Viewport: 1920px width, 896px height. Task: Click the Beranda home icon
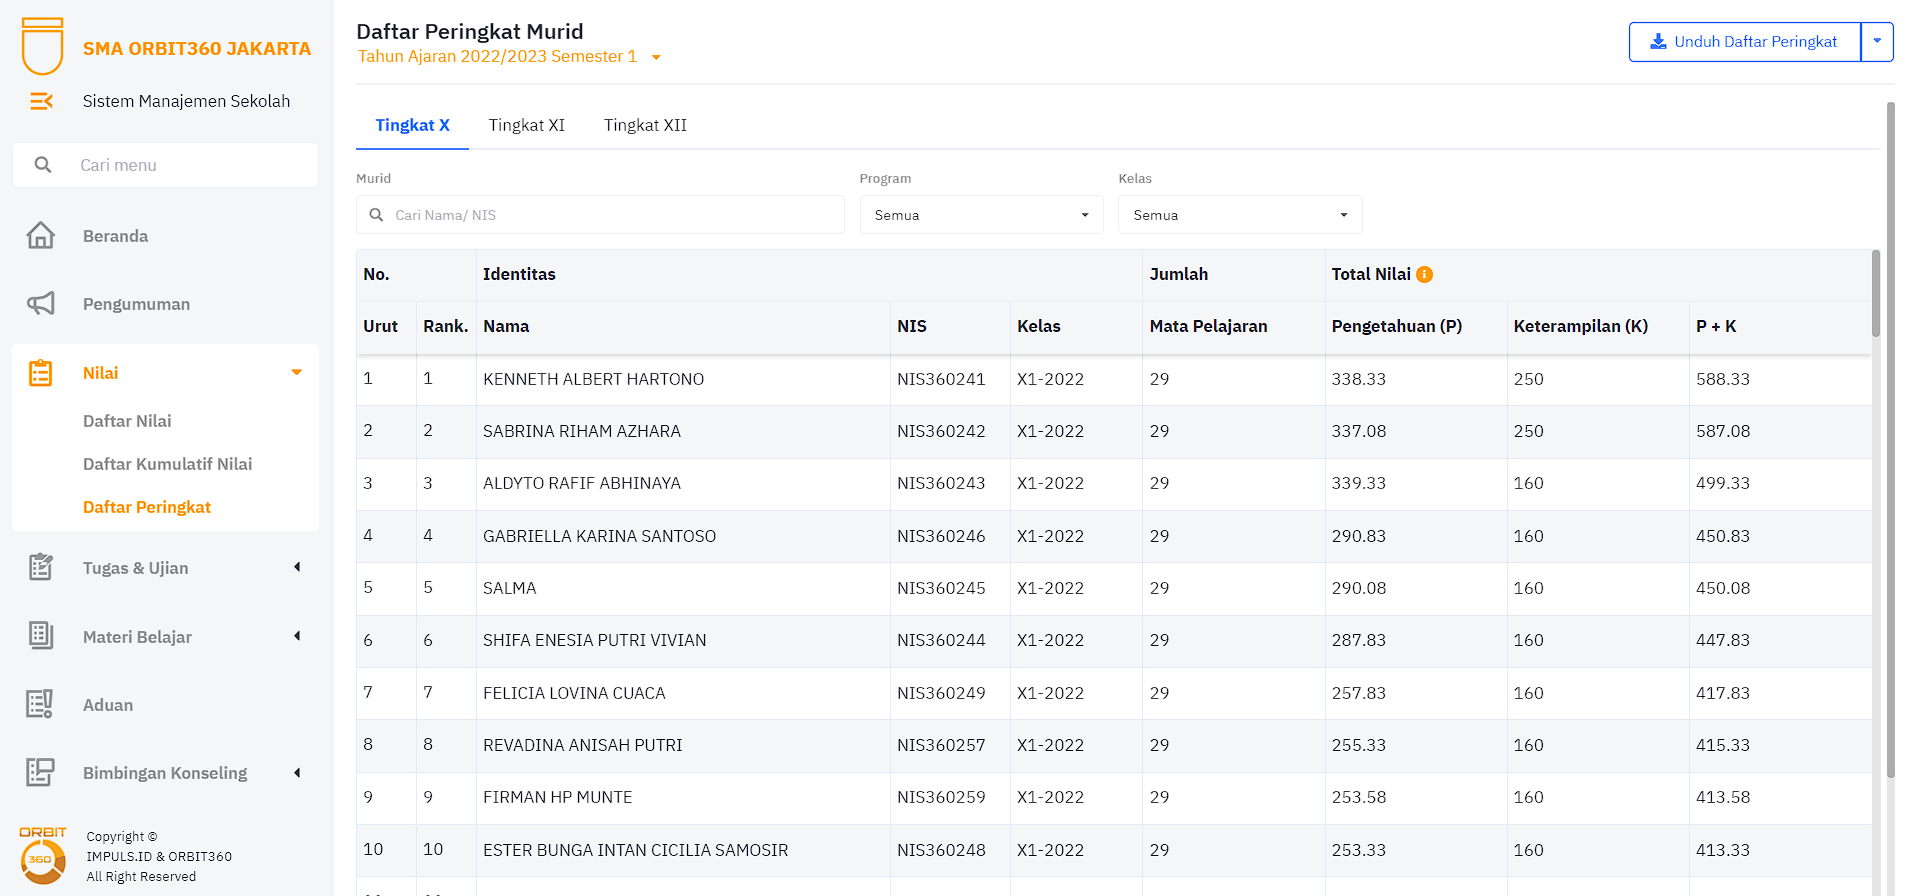(x=40, y=236)
